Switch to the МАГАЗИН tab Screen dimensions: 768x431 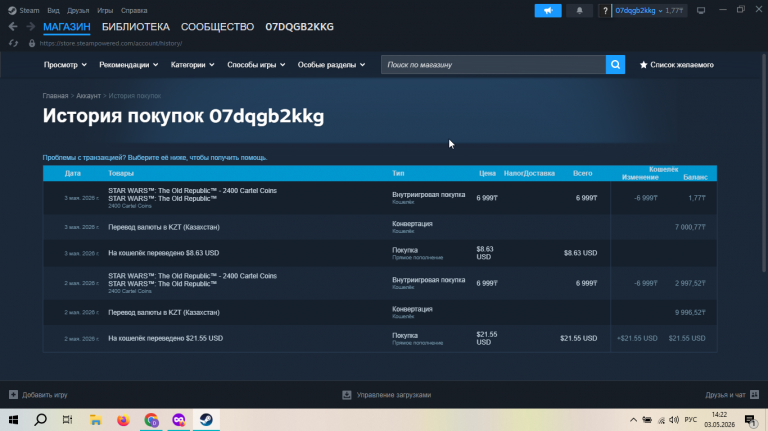(x=67, y=27)
